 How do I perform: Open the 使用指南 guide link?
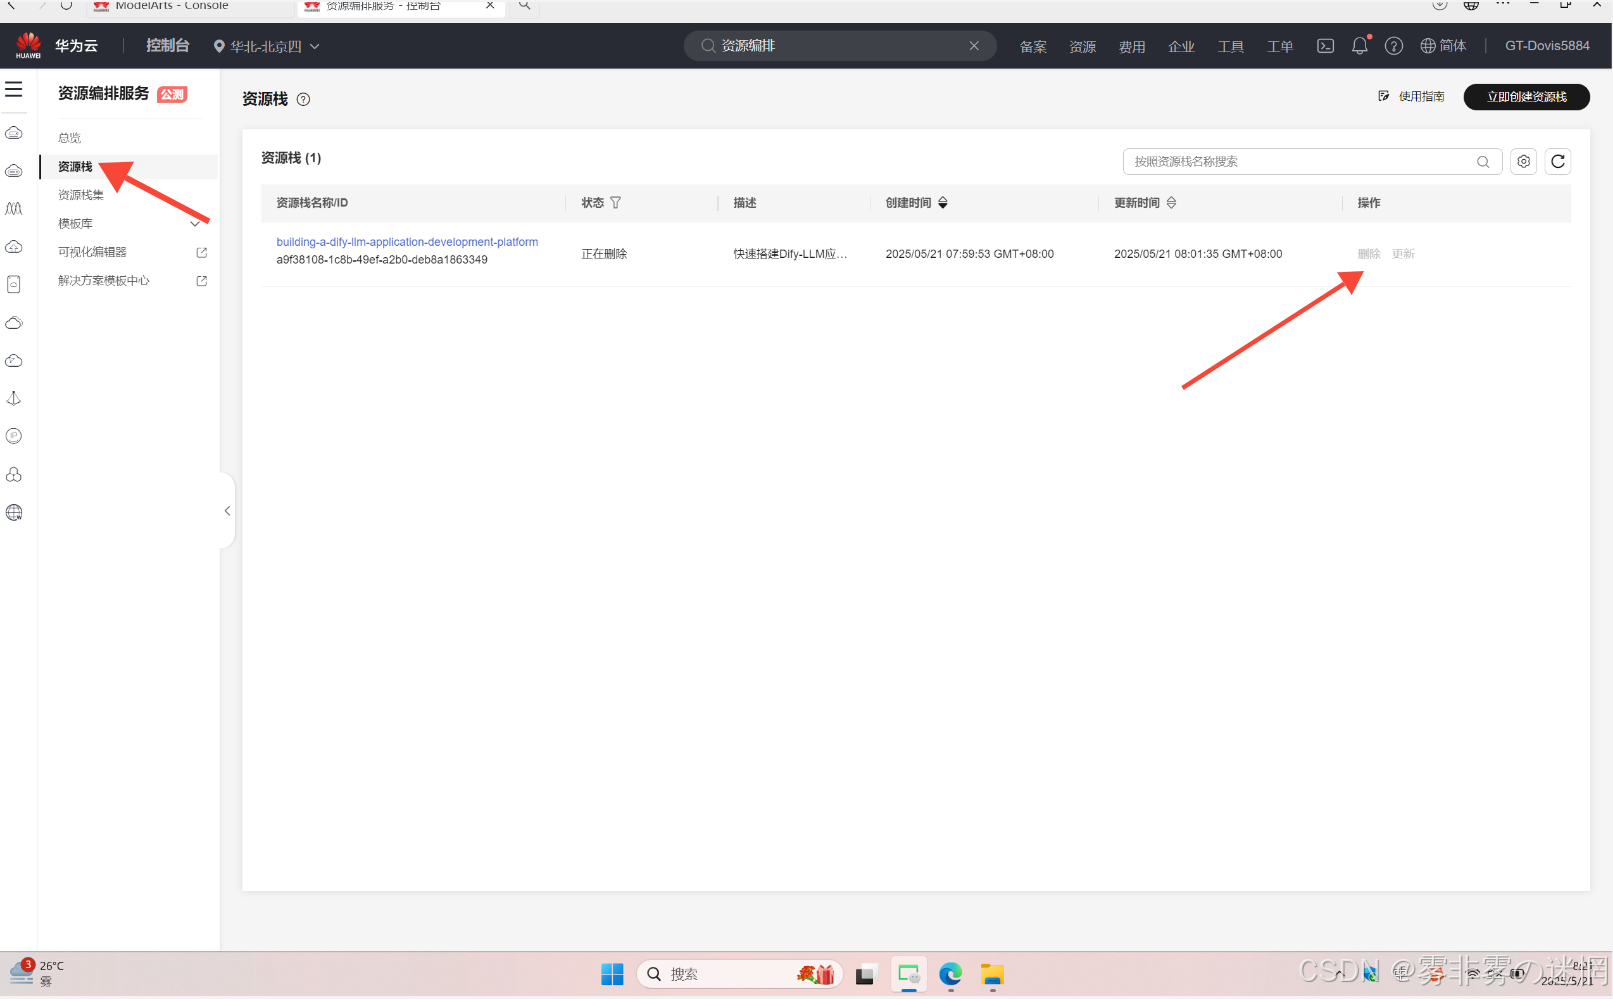pos(1411,97)
